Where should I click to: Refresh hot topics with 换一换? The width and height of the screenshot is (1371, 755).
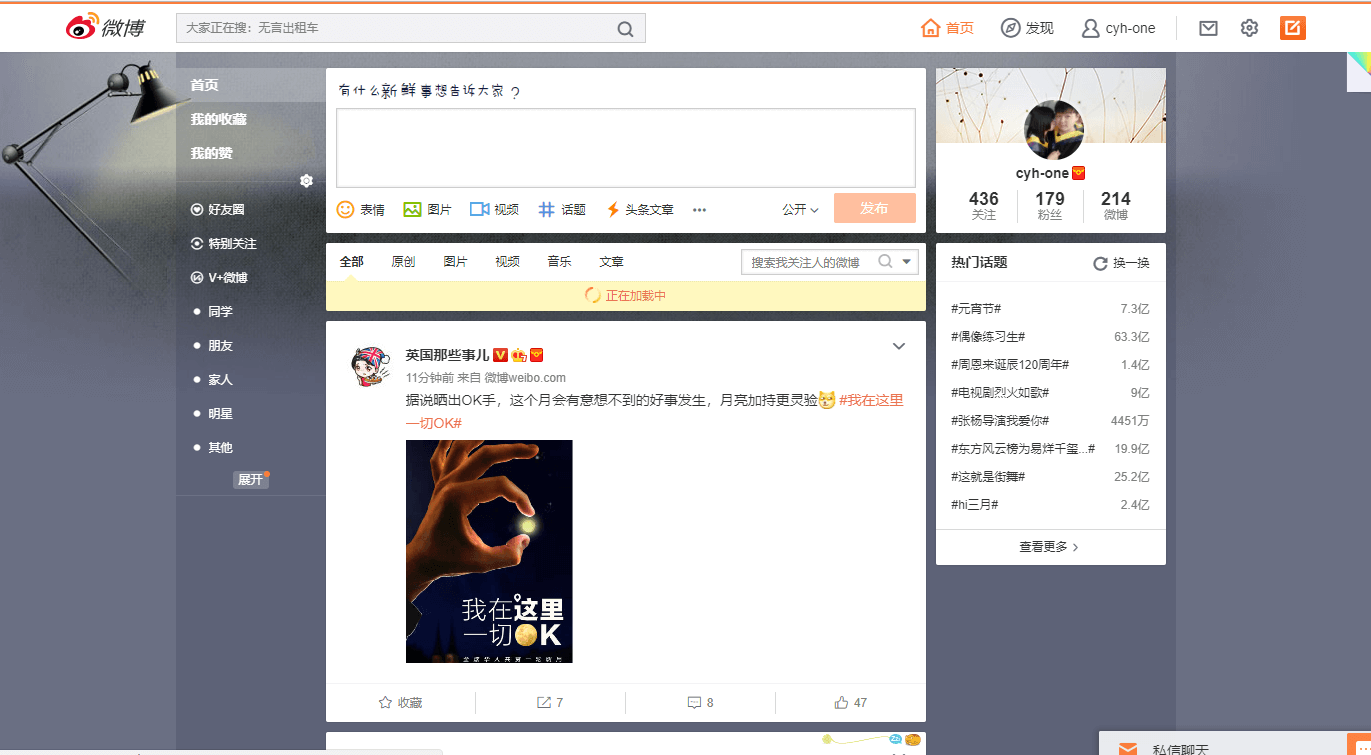[1121, 263]
